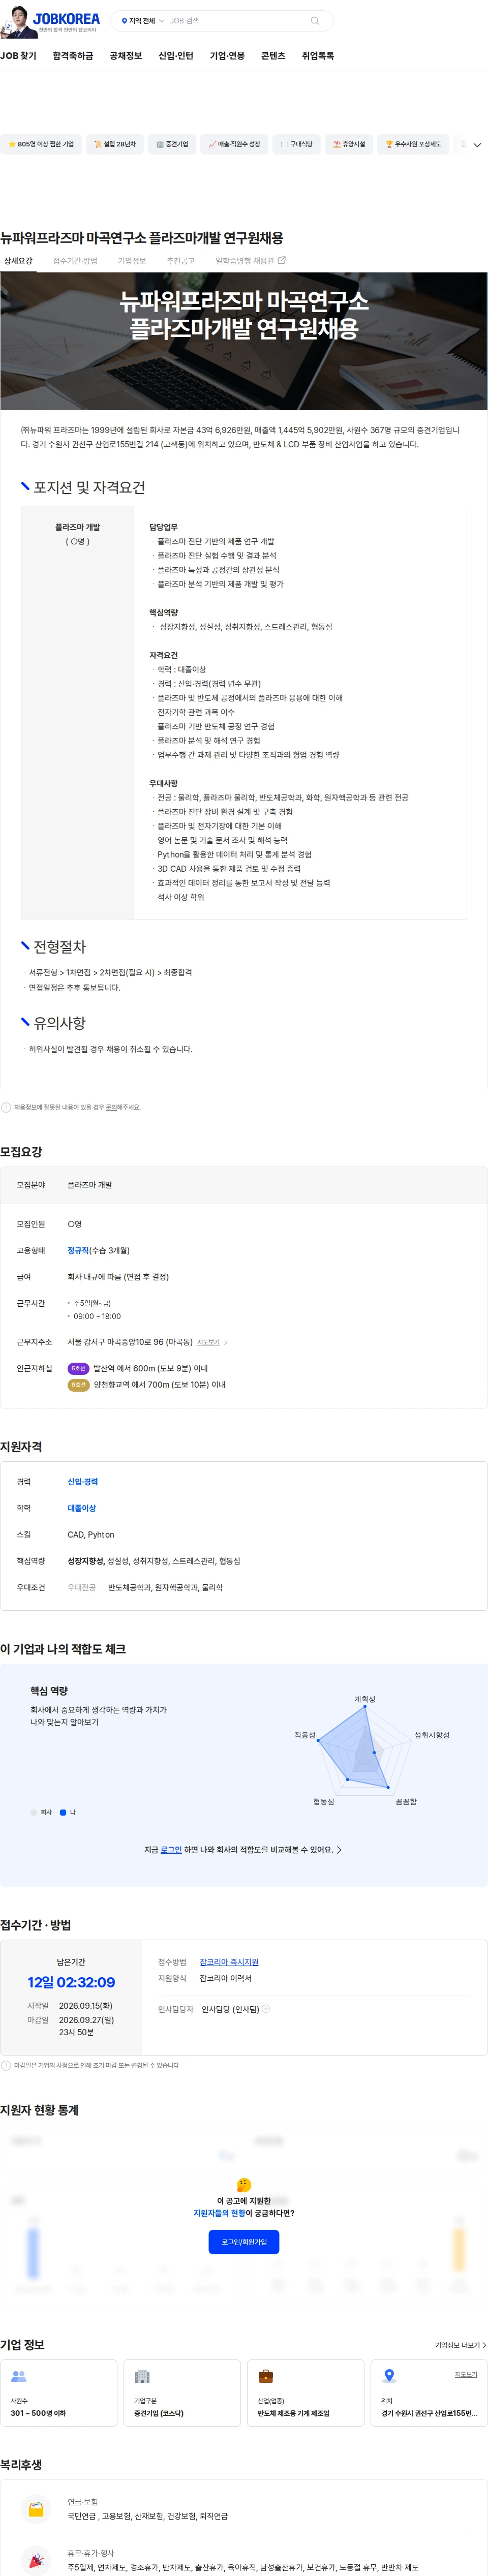Click the 휴양시설 tag

click(349, 144)
